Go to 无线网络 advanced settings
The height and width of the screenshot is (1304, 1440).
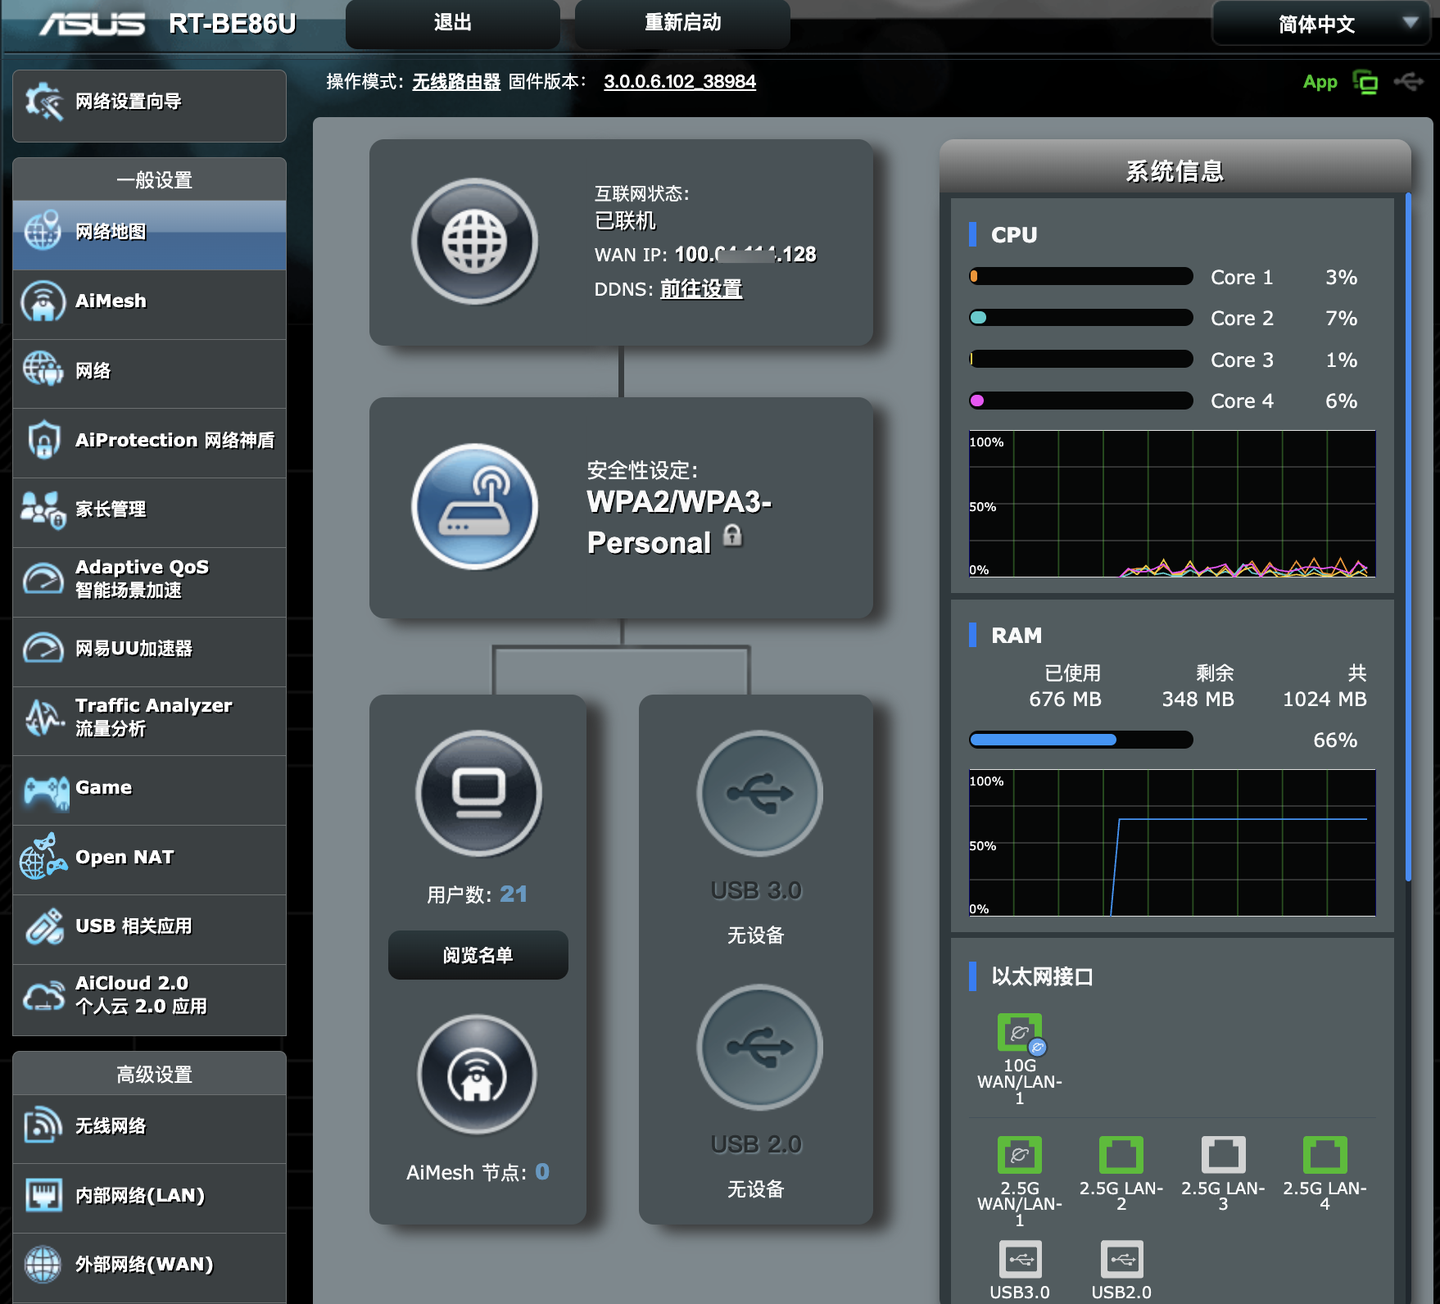point(150,1127)
